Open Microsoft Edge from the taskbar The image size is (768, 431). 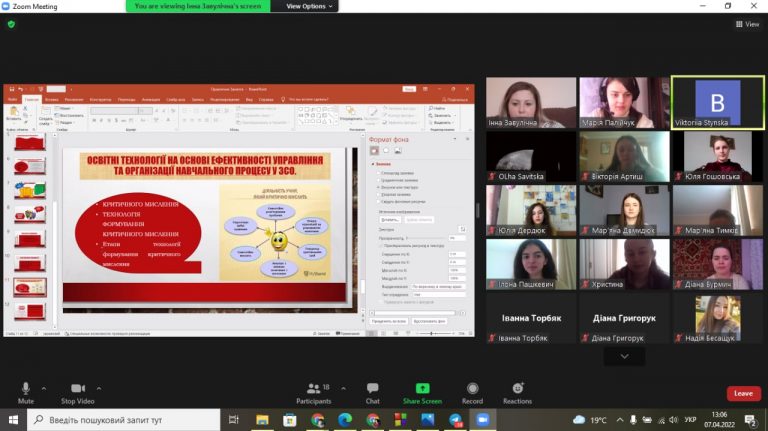(x=345, y=420)
